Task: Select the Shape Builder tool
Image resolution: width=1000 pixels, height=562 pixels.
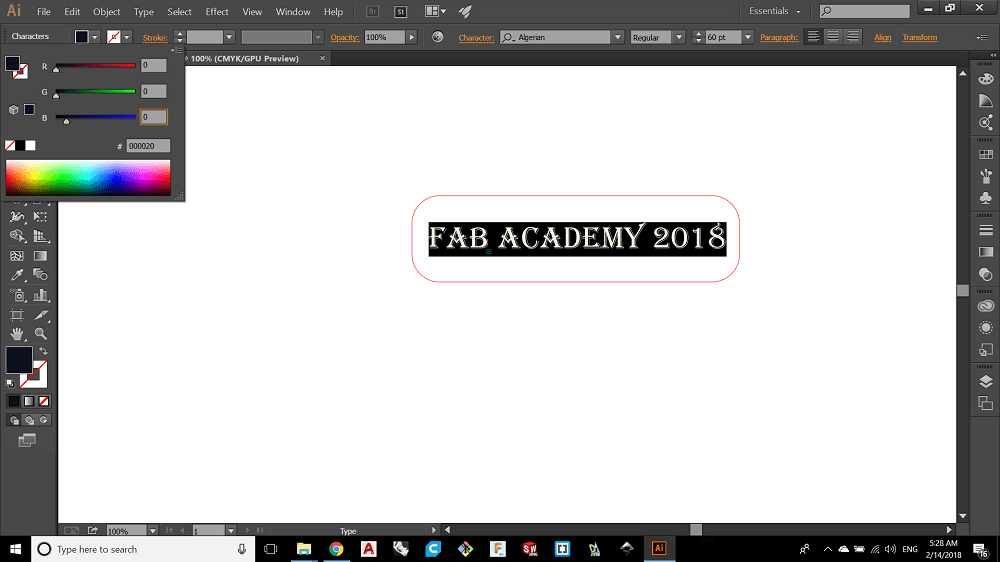Action: pos(17,236)
